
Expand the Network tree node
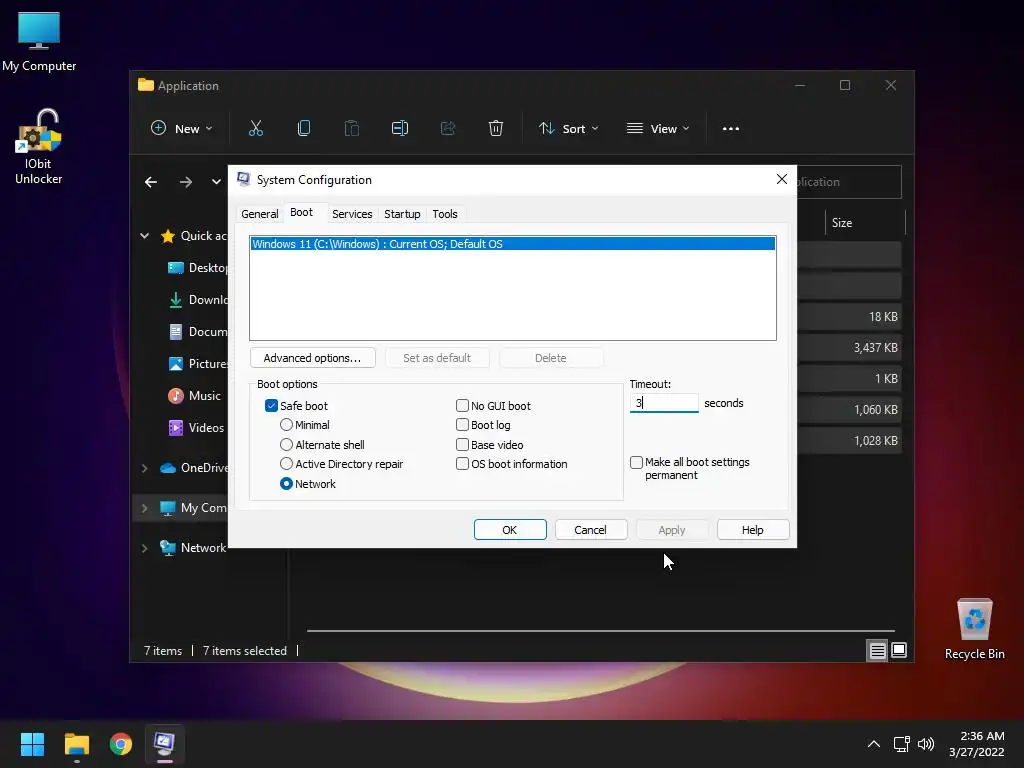[145, 549]
